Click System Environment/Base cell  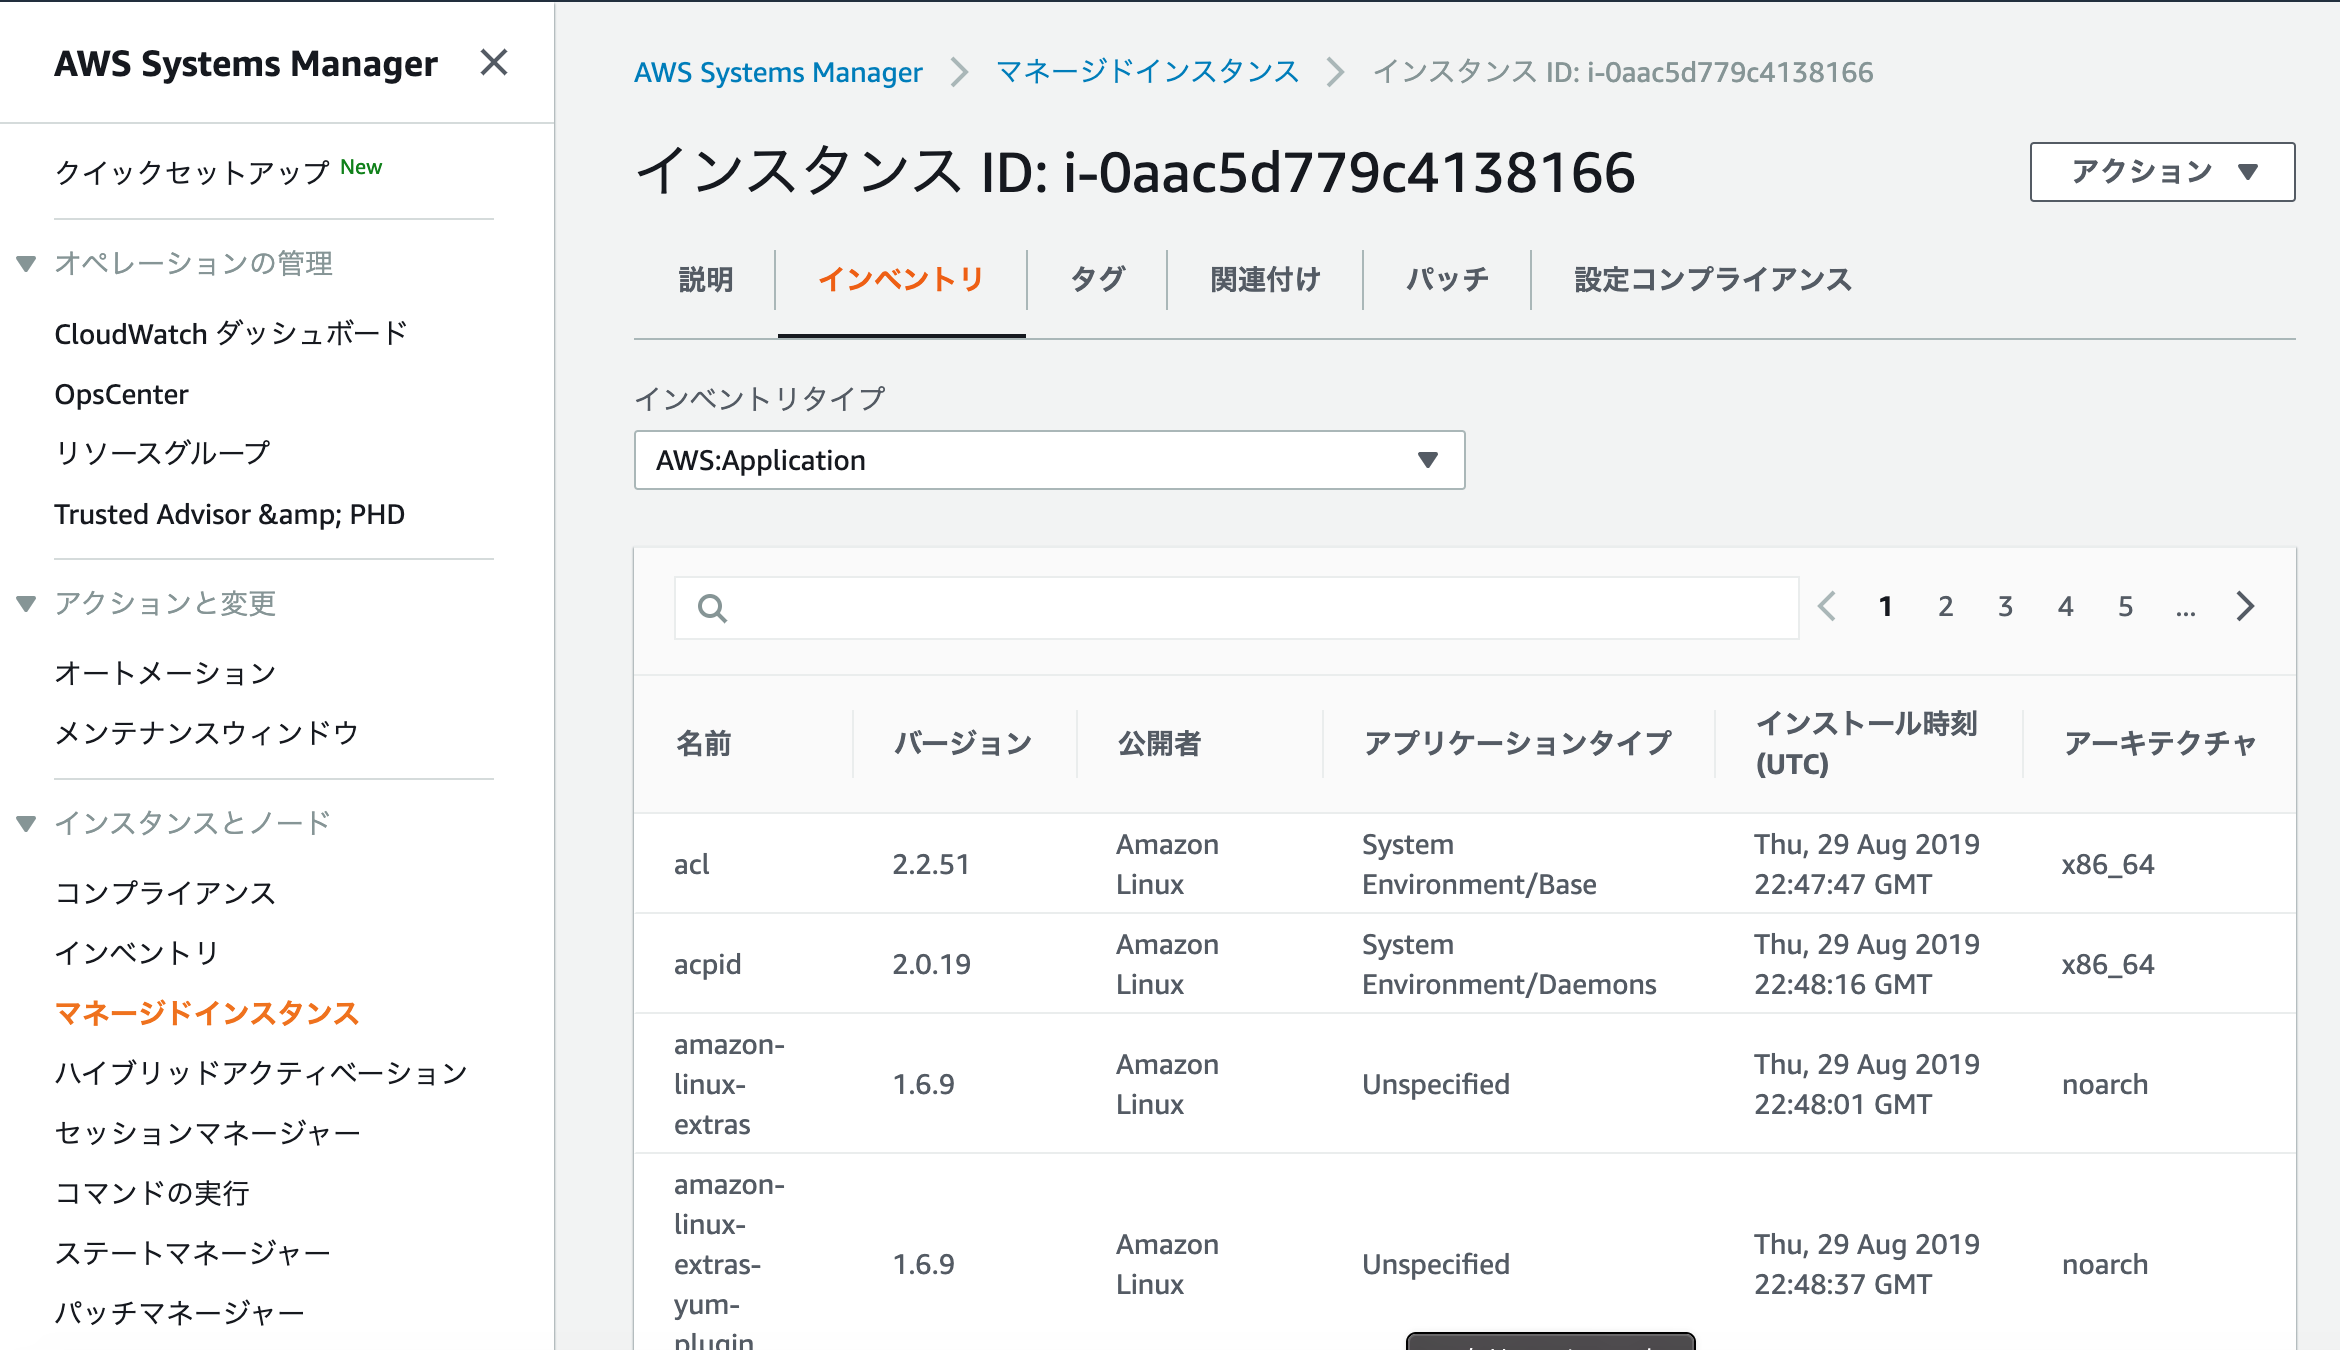[x=1479, y=864]
